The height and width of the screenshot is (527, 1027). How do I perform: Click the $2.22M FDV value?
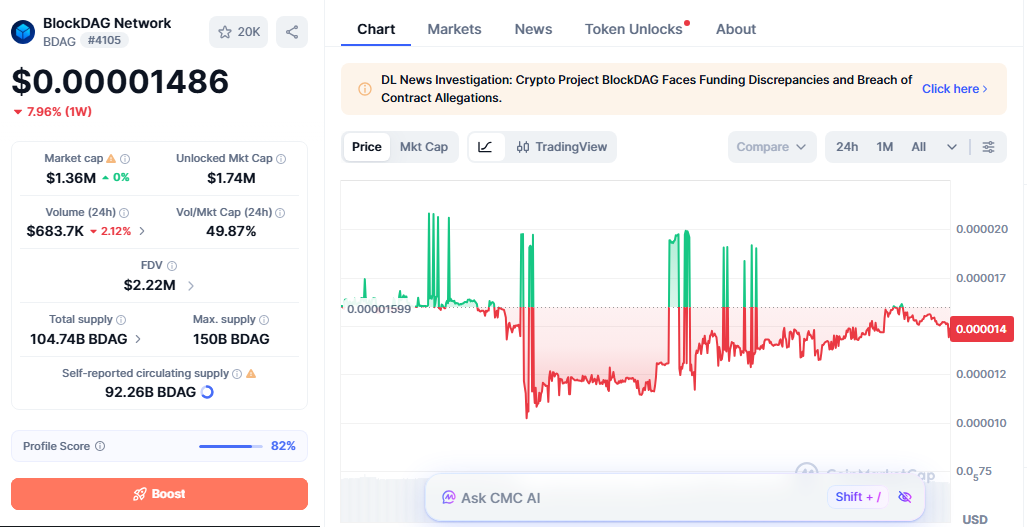coord(149,285)
